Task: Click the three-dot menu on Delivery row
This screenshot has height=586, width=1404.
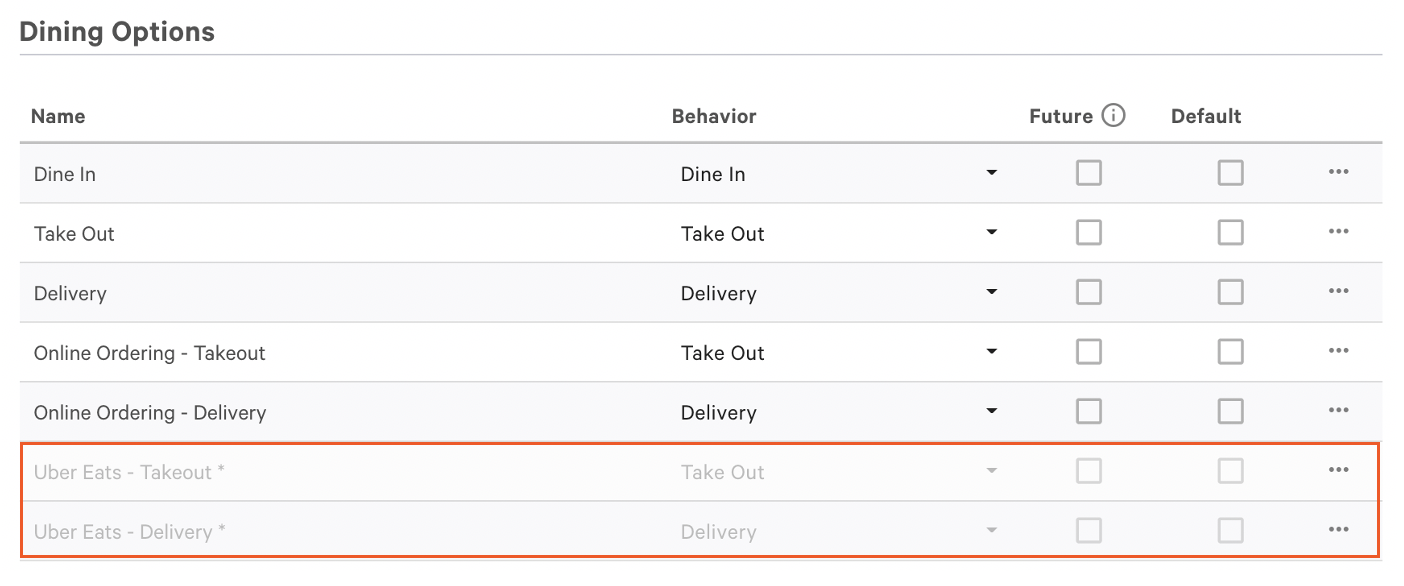Action: 1338,291
